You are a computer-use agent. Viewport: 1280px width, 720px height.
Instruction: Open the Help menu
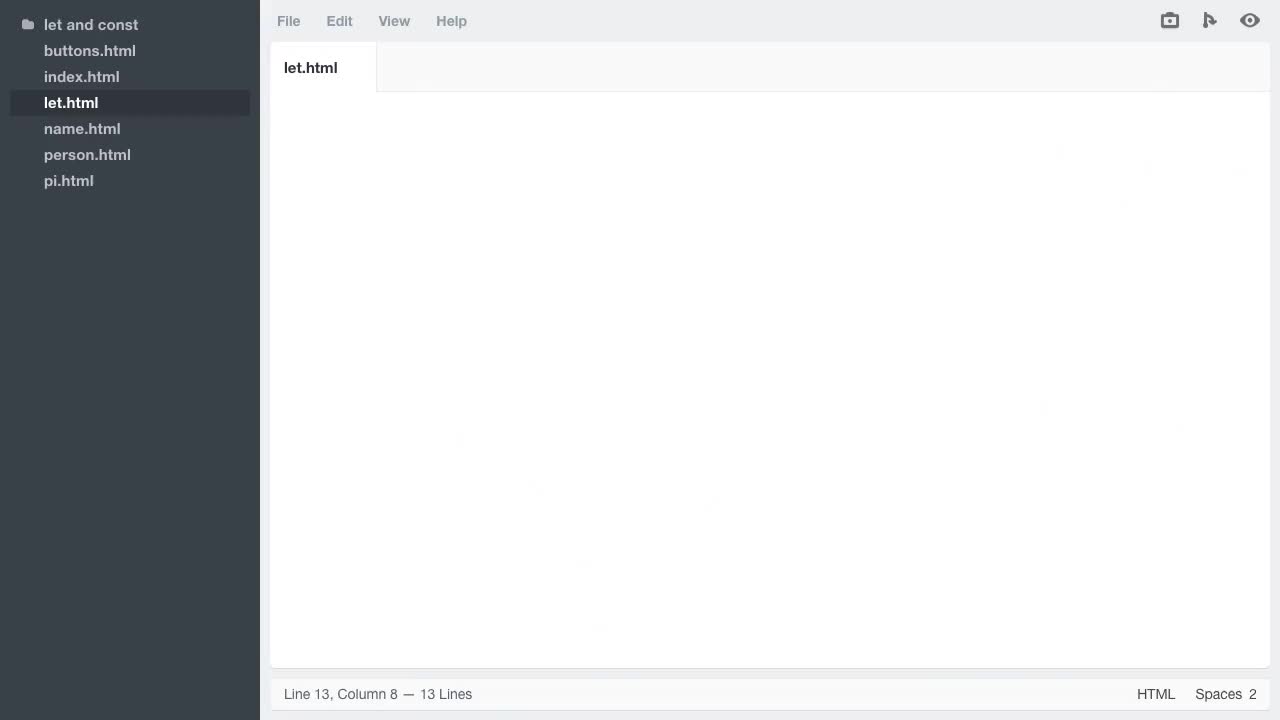pyautogui.click(x=451, y=21)
